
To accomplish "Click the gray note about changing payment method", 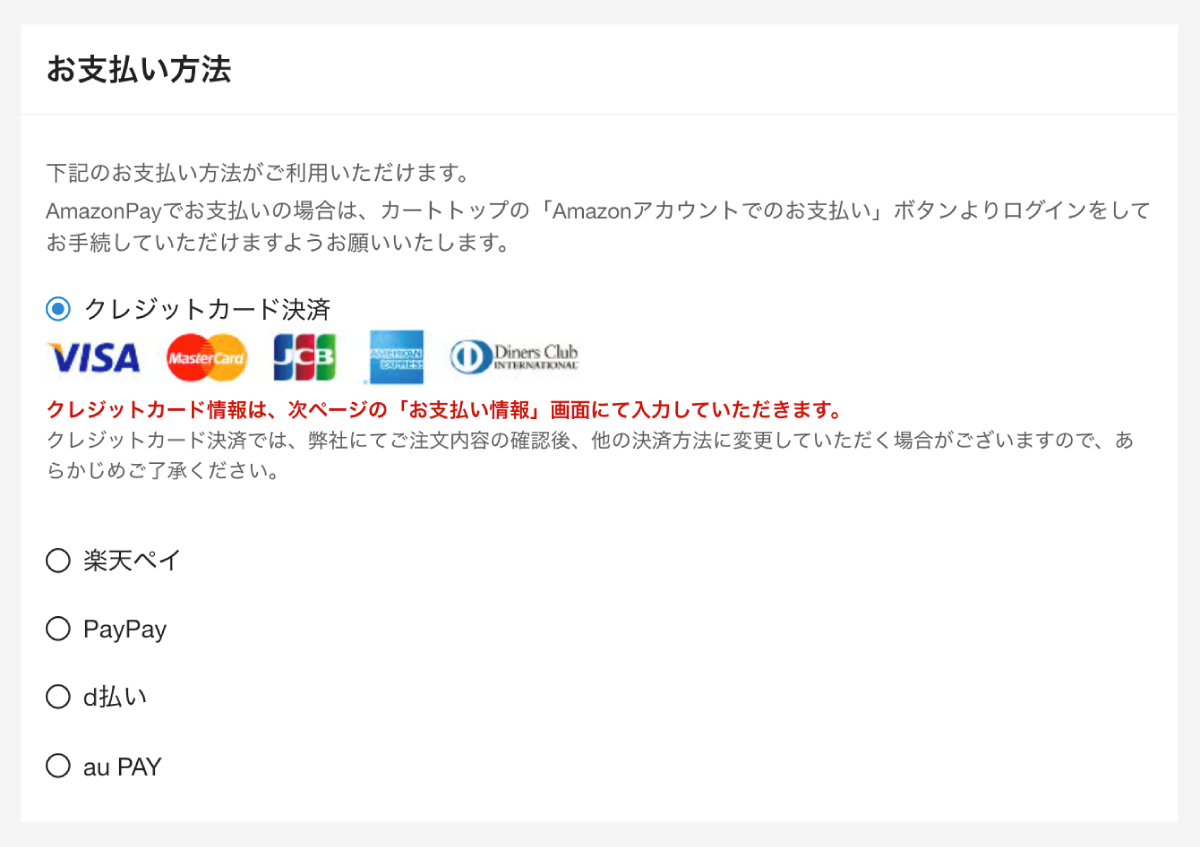I will pos(590,455).
